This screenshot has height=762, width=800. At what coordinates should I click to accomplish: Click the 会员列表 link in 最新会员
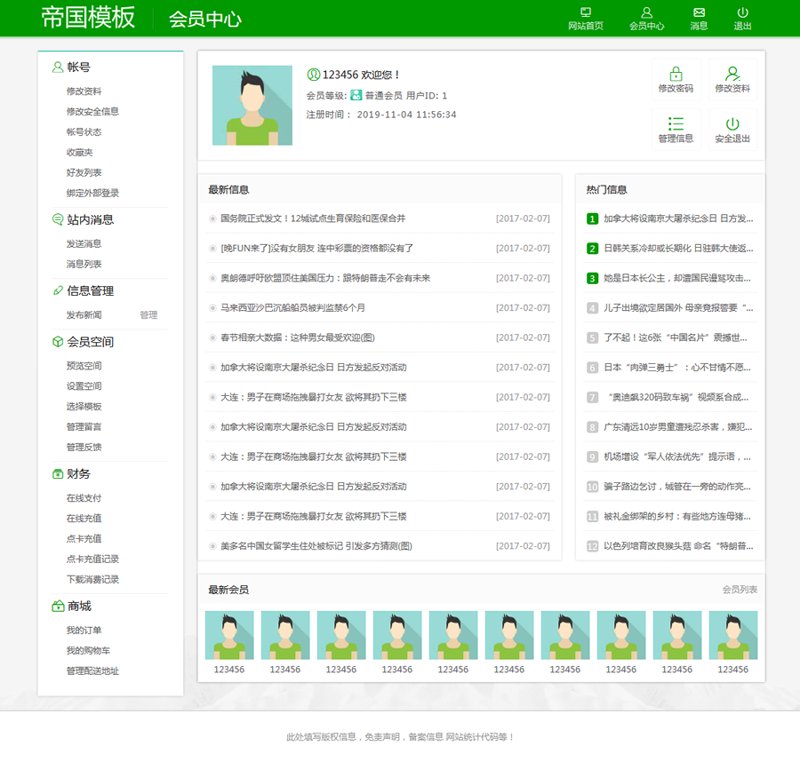[739, 590]
